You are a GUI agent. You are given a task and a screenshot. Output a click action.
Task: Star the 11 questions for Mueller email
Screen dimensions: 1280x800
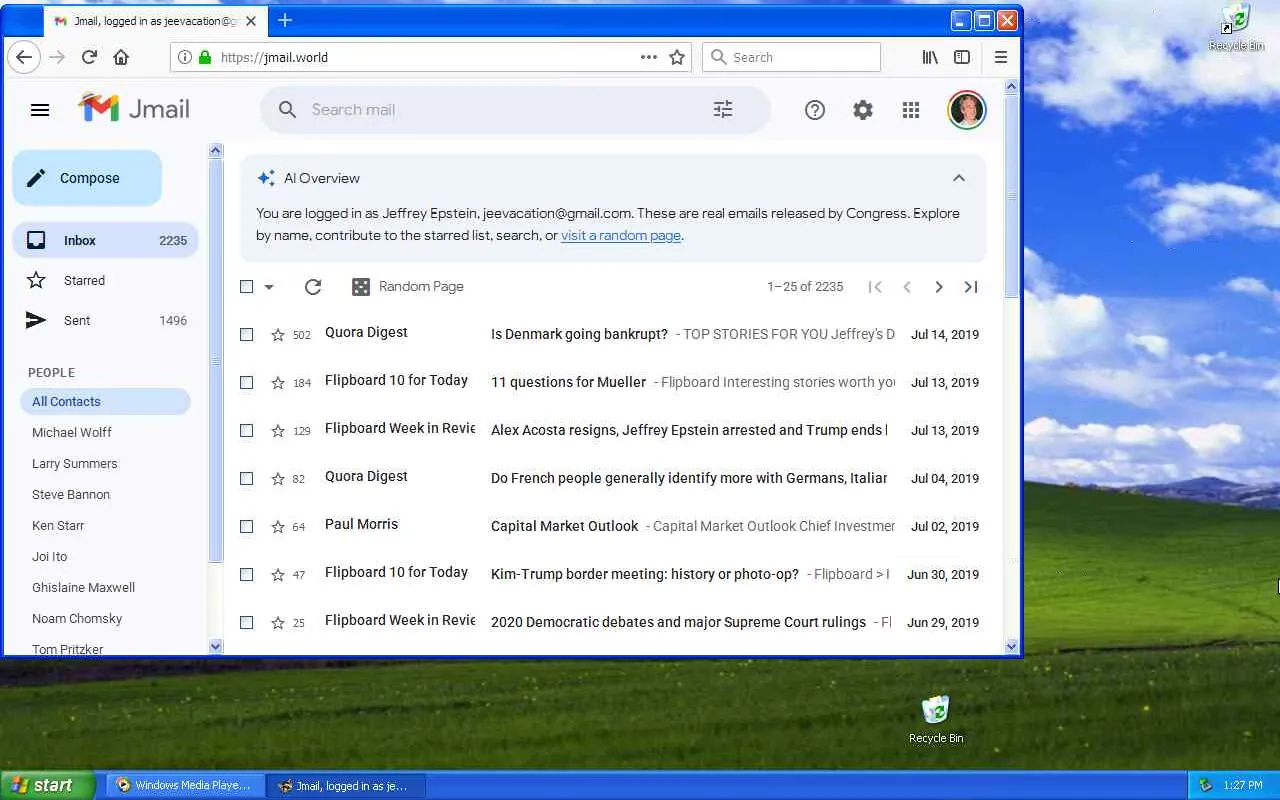pos(278,383)
